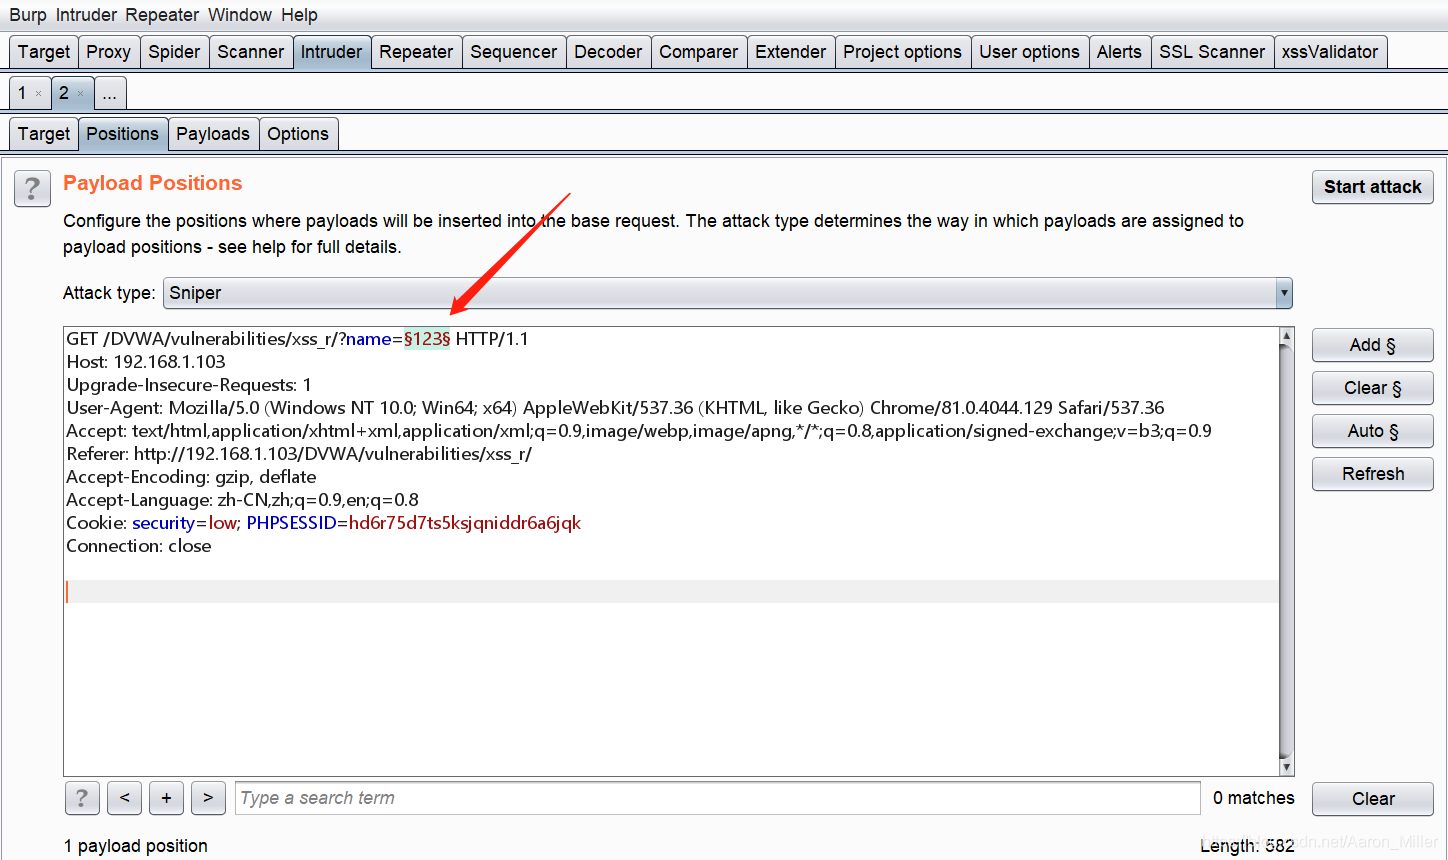Screen dimensions: 1448x860
Task: Open the Repeater menu
Action: pos(162,15)
